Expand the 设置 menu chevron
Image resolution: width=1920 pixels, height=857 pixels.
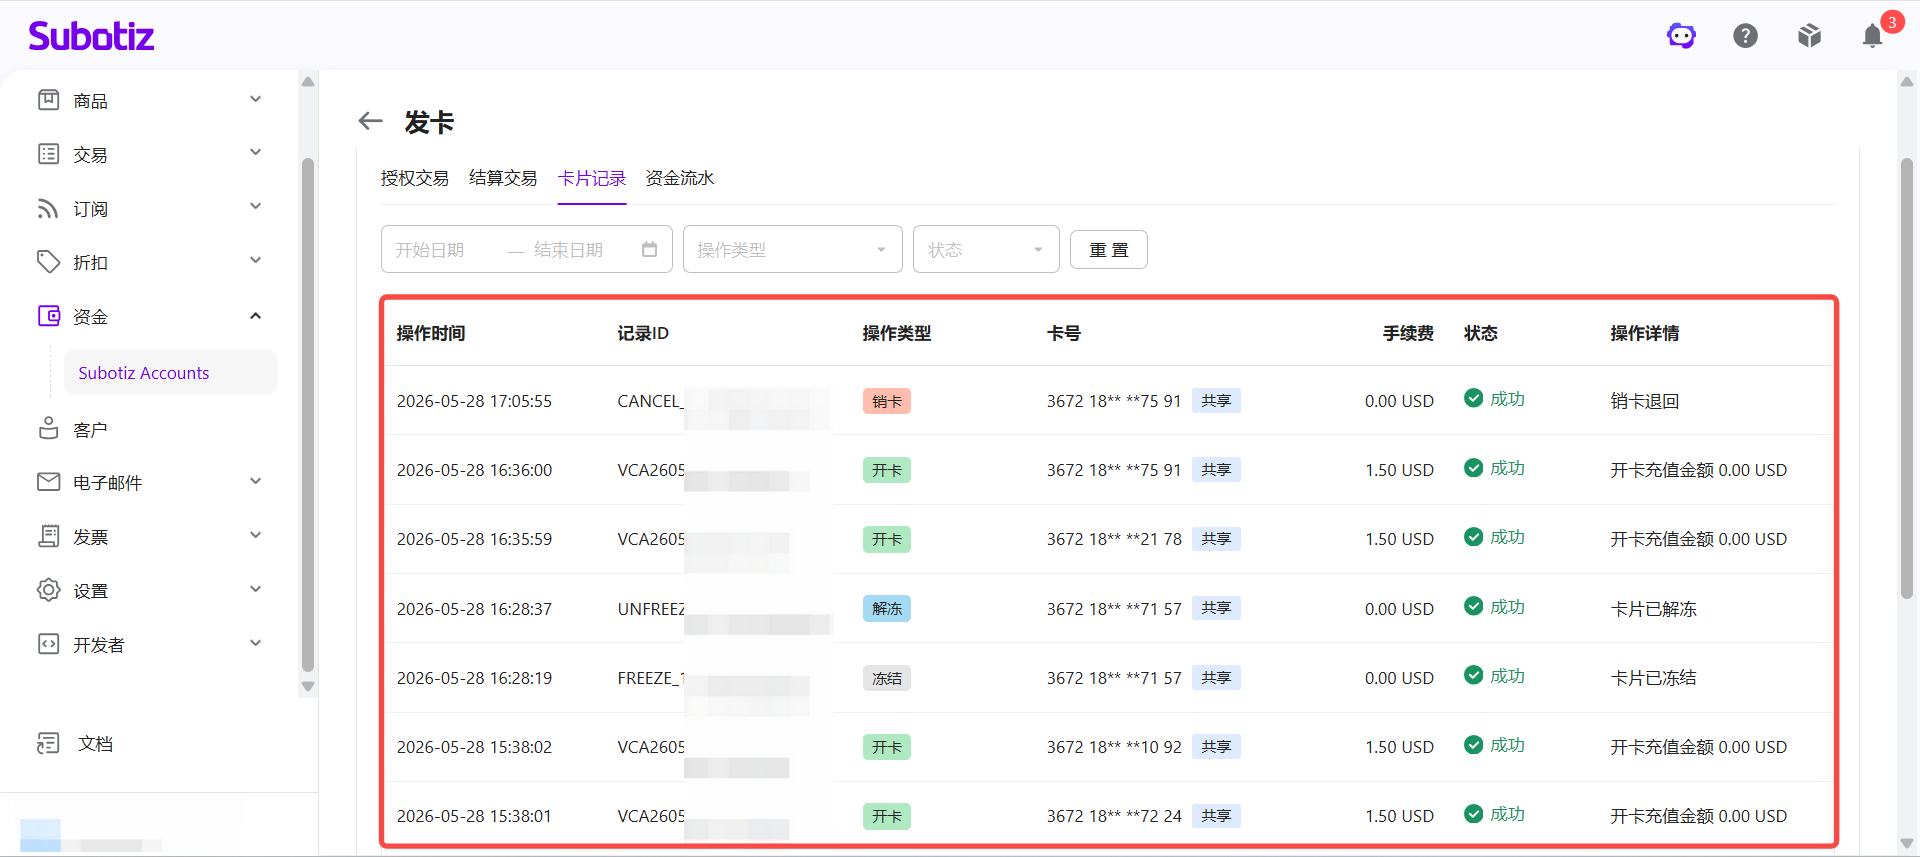click(255, 589)
